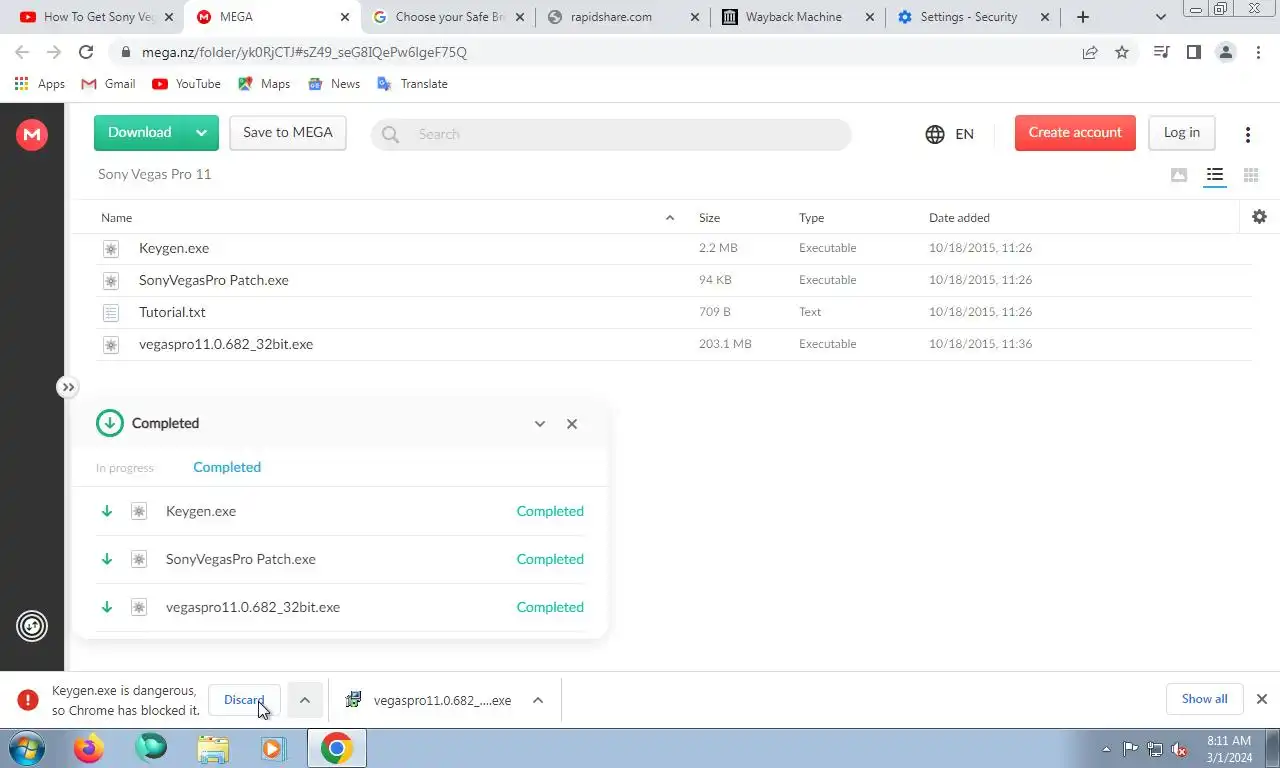Select vegaspro11.0.682_32bit.exe in the file list
This screenshot has height=768, width=1280.
click(675, 344)
